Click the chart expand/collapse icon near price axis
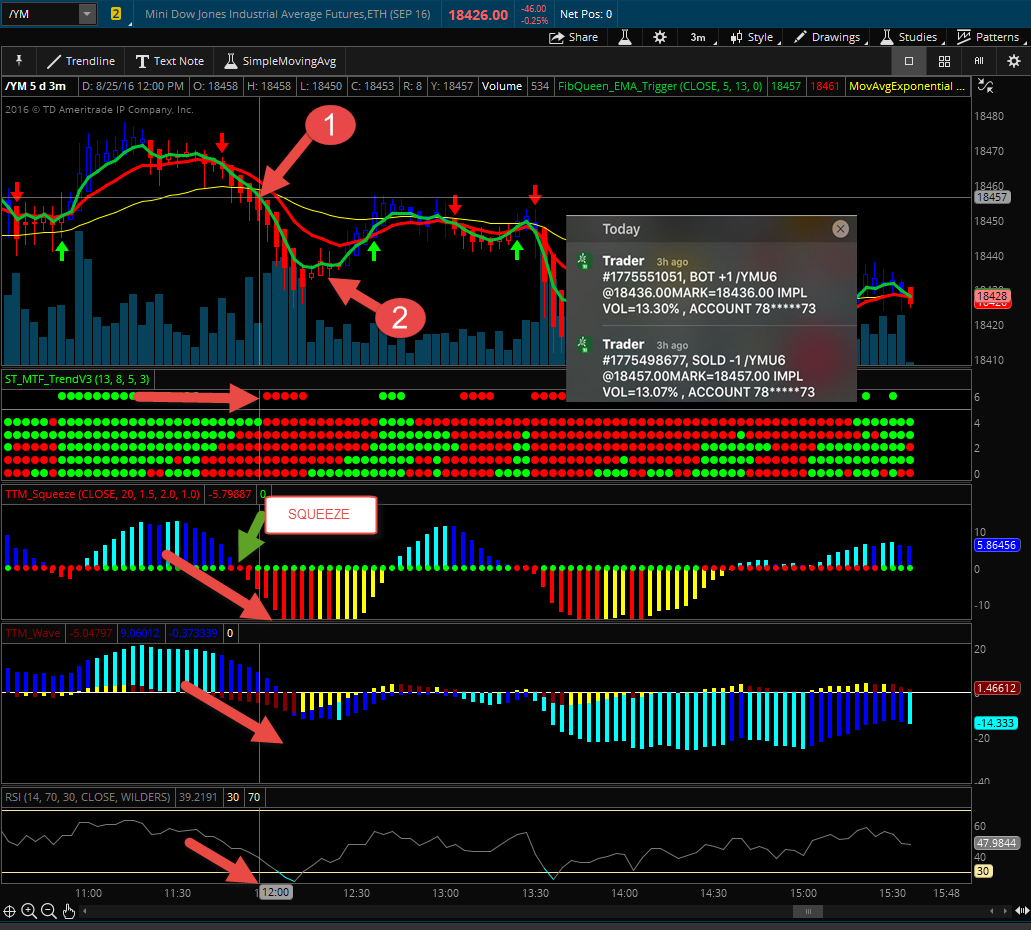Screen dimensions: 1031x930 985,86
